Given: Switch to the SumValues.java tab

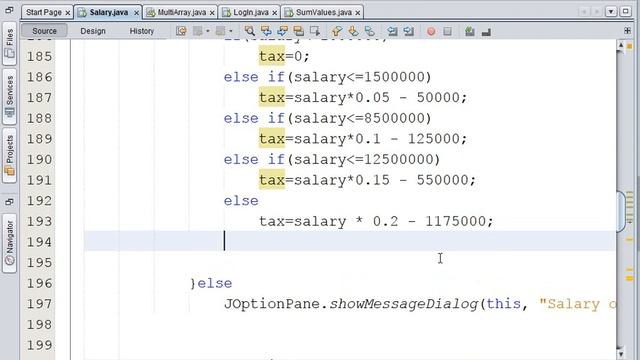Looking at the screenshot, I should [323, 12].
